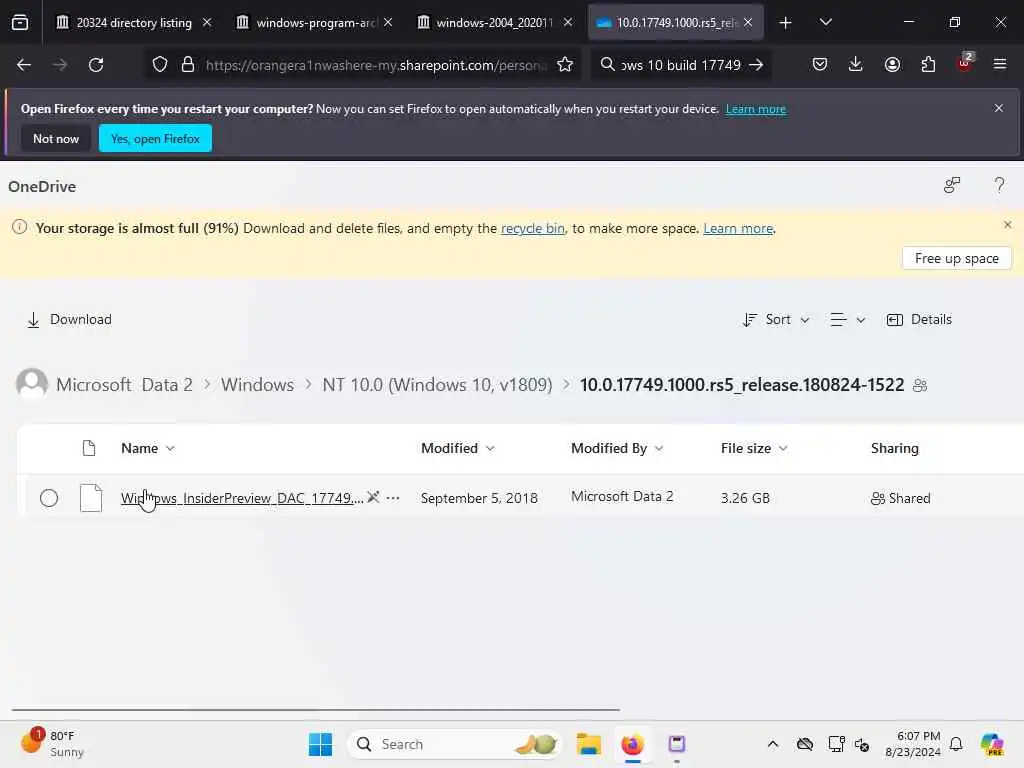
Task: Click the share icon beside the file name
Action: pos(374,498)
